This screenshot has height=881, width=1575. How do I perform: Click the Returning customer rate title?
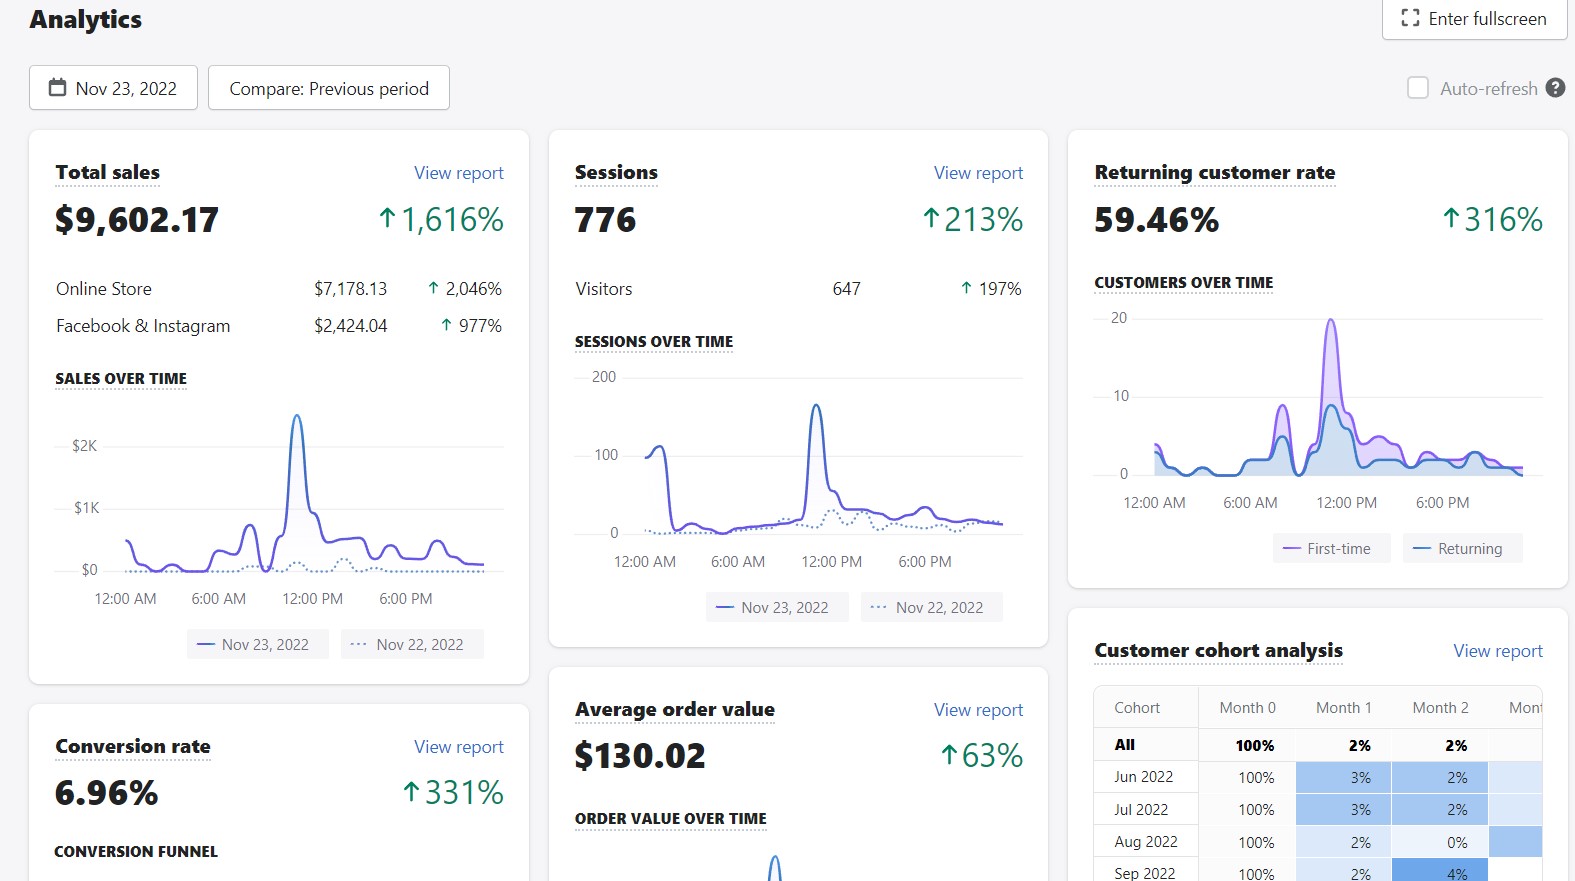coord(1215,172)
